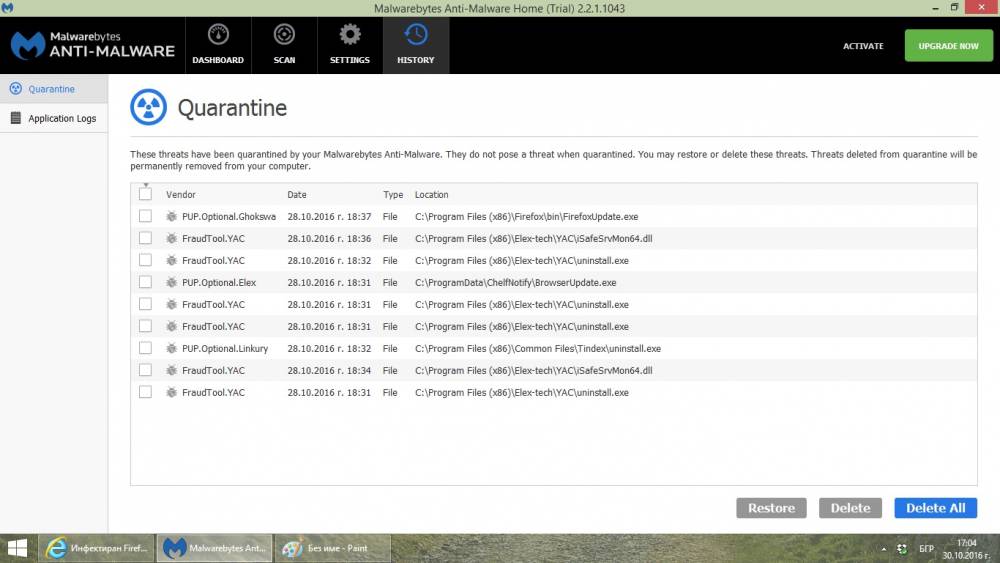Click the Malwarebytes Anti-Malware logo

92,45
